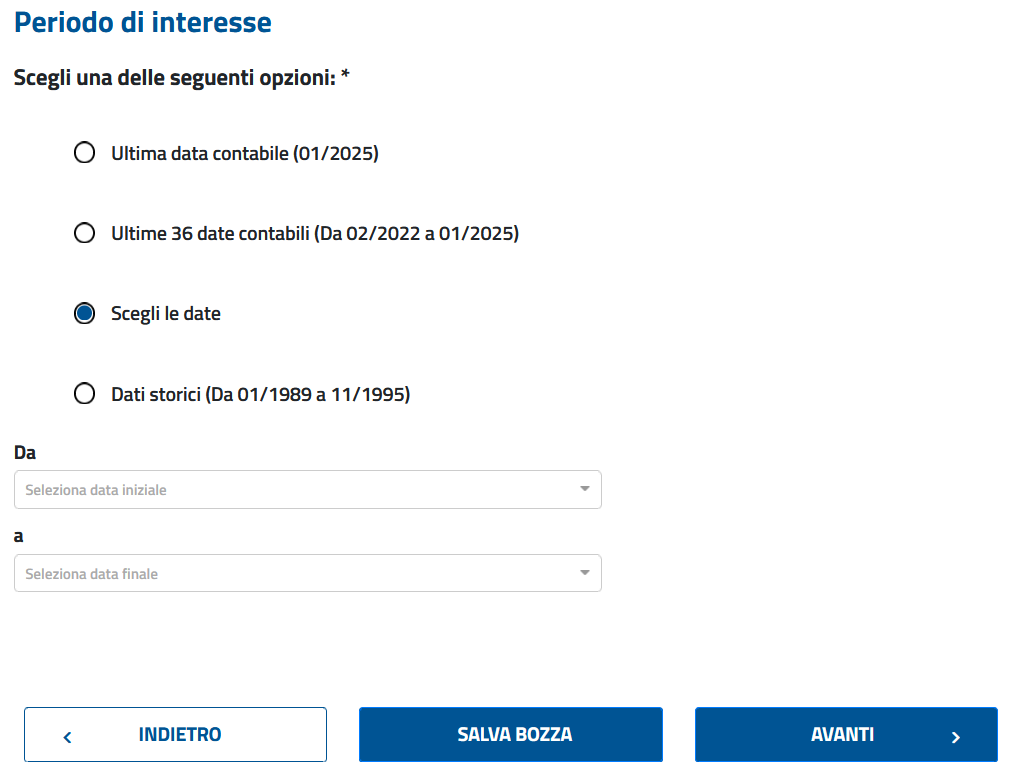Click the Periodo di interesse heading

(143, 22)
